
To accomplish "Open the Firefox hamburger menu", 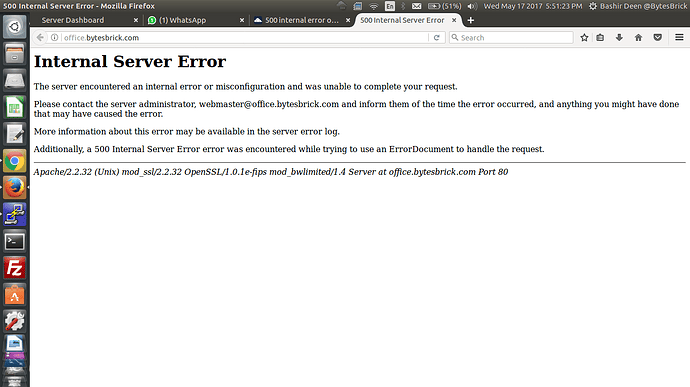I will (x=679, y=38).
